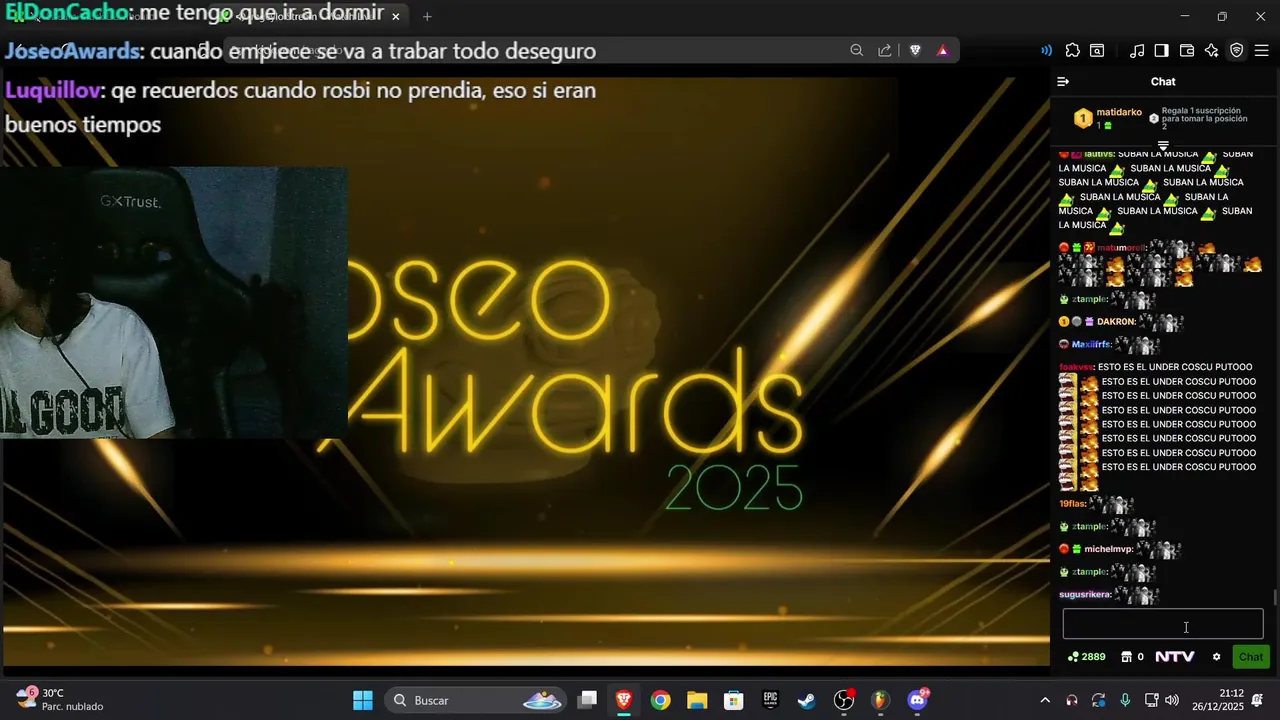Image resolution: width=1280 pixels, height=720 pixels.
Task: Click the green 2025 text in the video
Action: click(734, 487)
